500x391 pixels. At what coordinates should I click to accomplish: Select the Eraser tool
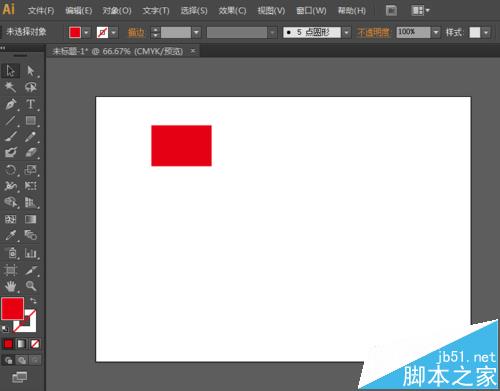(x=31, y=153)
